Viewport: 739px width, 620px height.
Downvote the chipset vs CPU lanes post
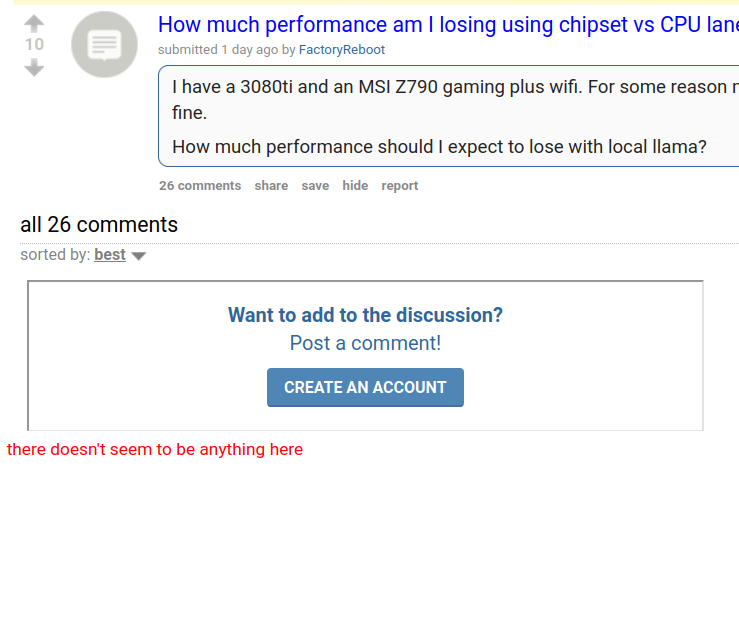coord(34,67)
